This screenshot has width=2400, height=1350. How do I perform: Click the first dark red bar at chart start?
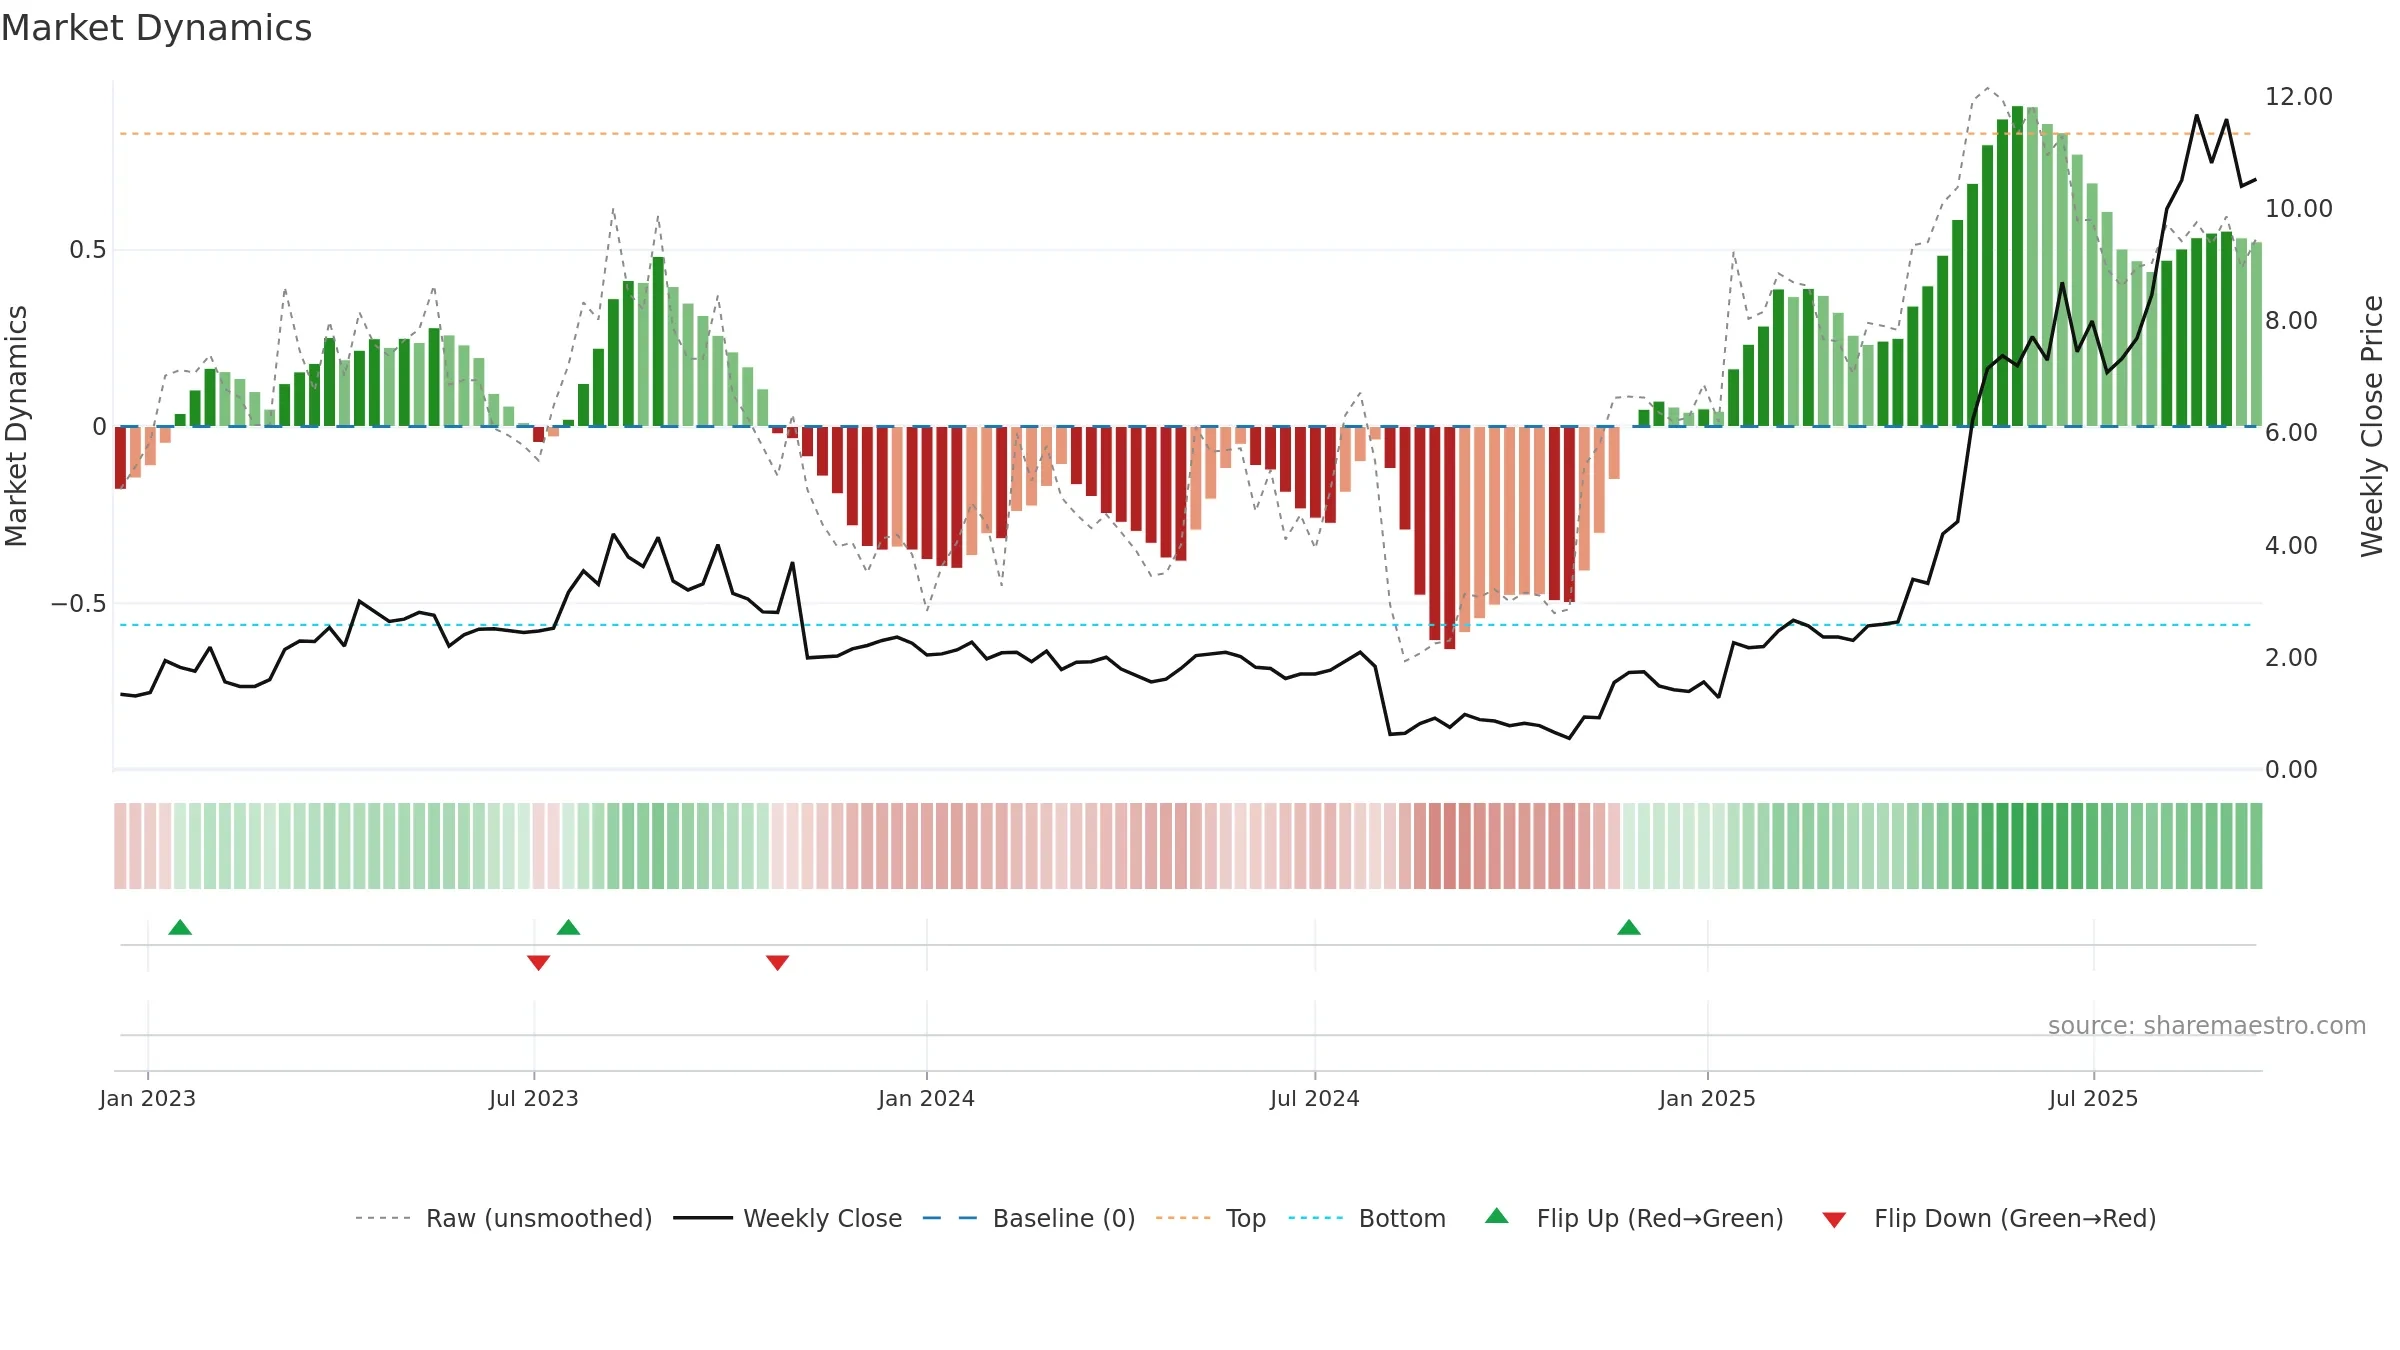click(120, 457)
